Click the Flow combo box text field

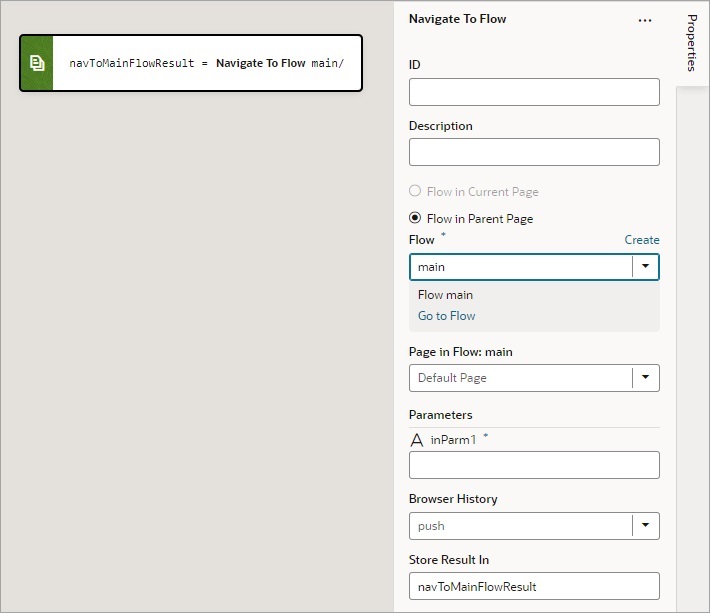520,267
